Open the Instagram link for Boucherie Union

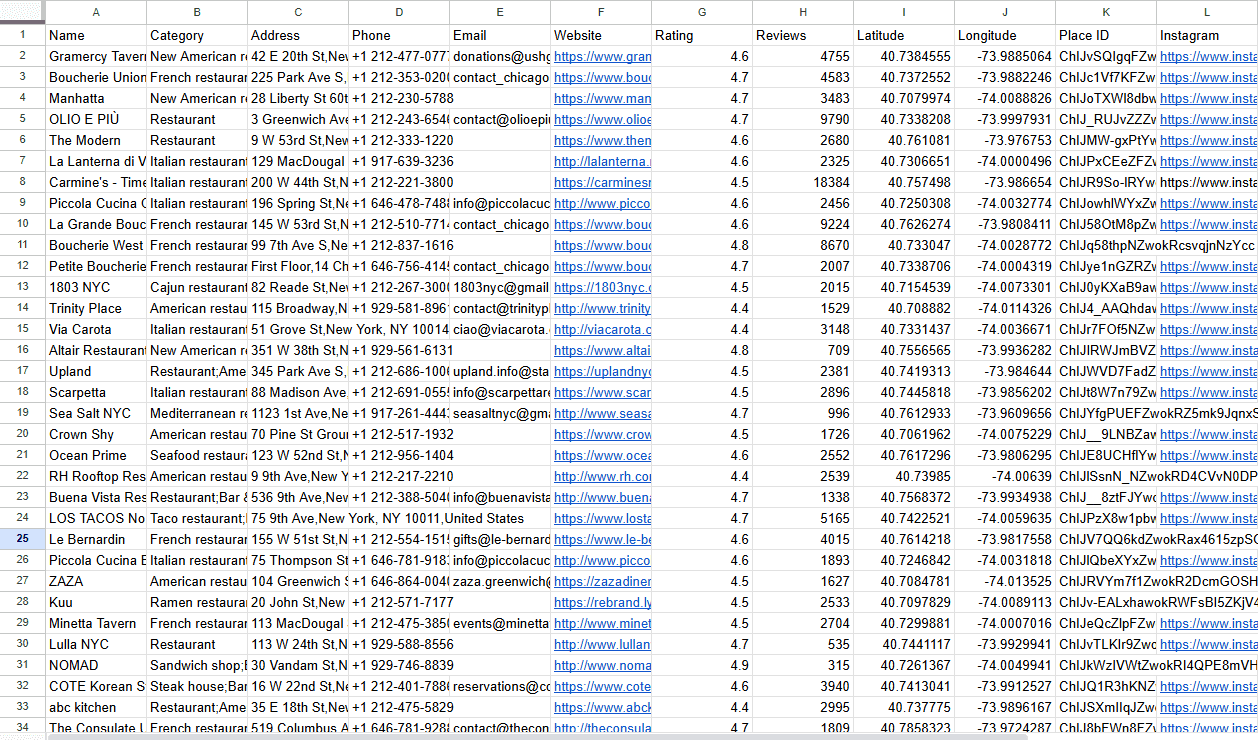click(x=1206, y=77)
